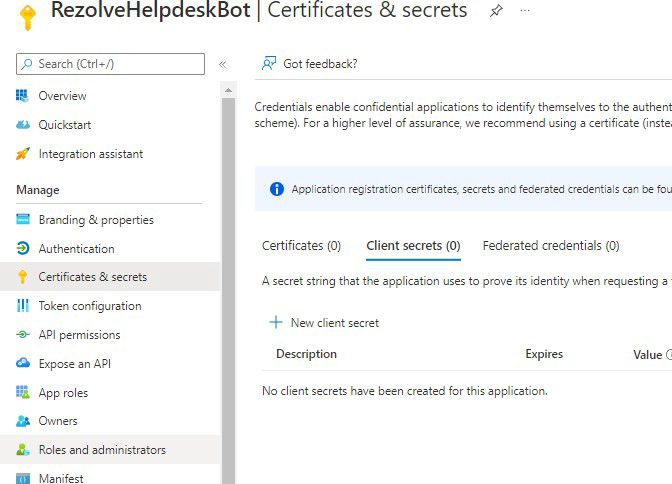
Task: Click the RezolveHelpdeskBot title text
Action: 150,10
